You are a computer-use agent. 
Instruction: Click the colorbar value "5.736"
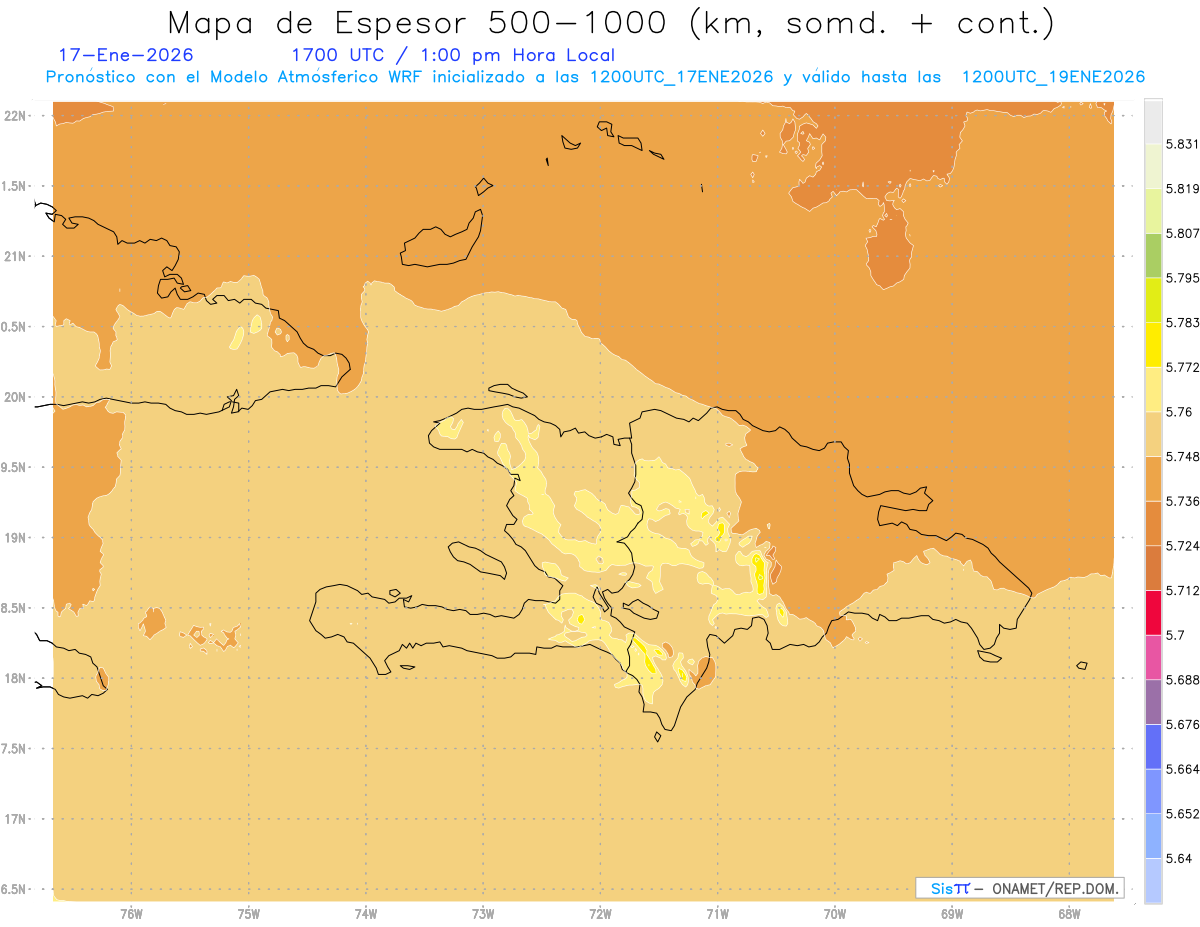tap(1182, 501)
